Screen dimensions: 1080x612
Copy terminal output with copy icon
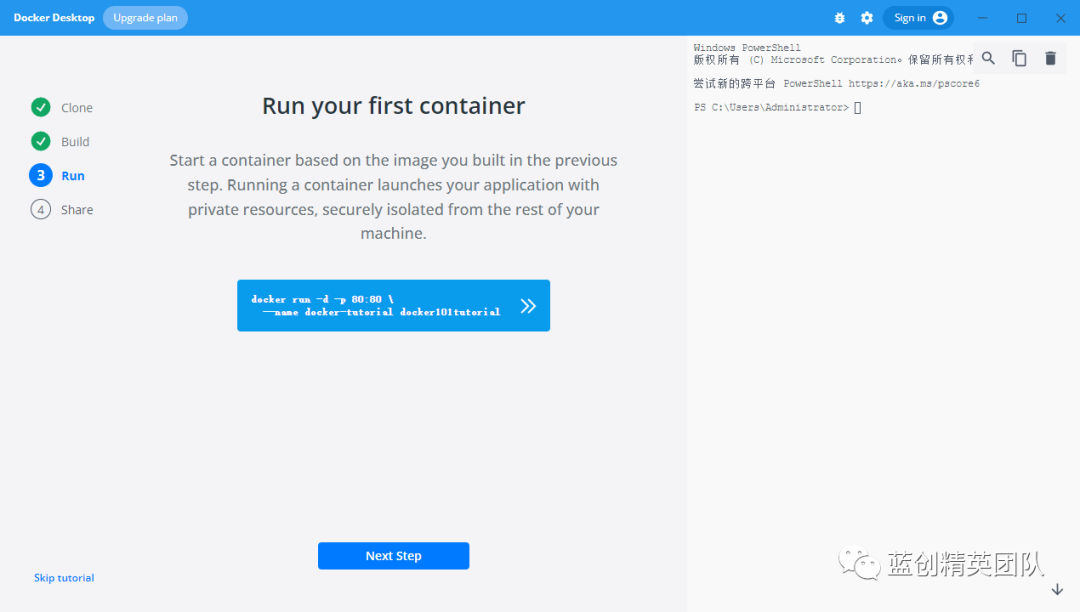[1019, 59]
